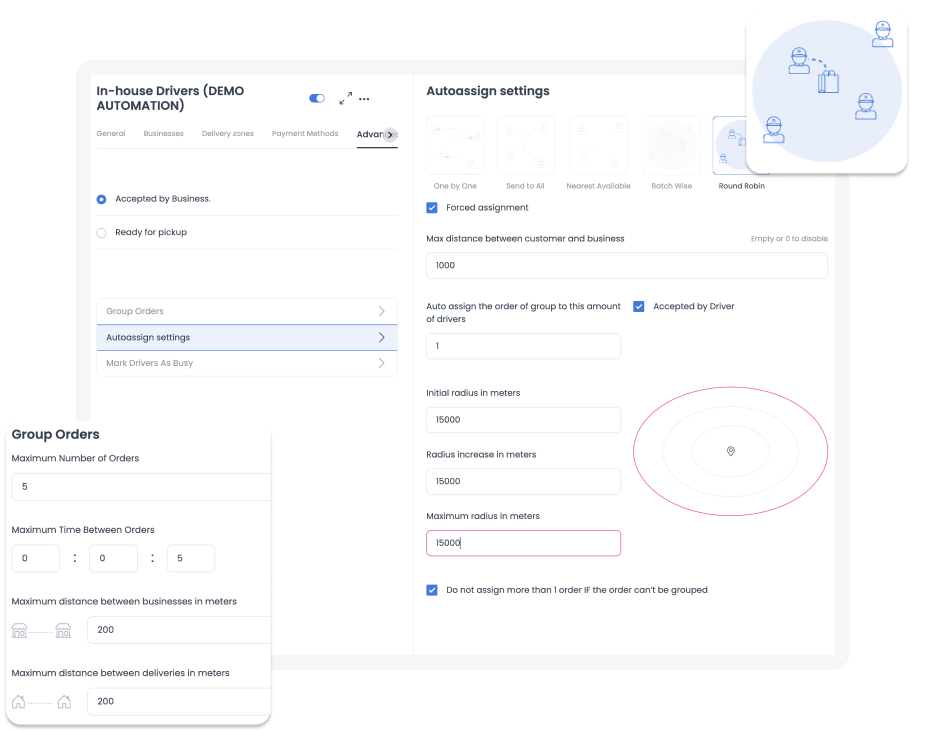Click the Maximum radius in meters field
926x731 pixels.
[523, 543]
